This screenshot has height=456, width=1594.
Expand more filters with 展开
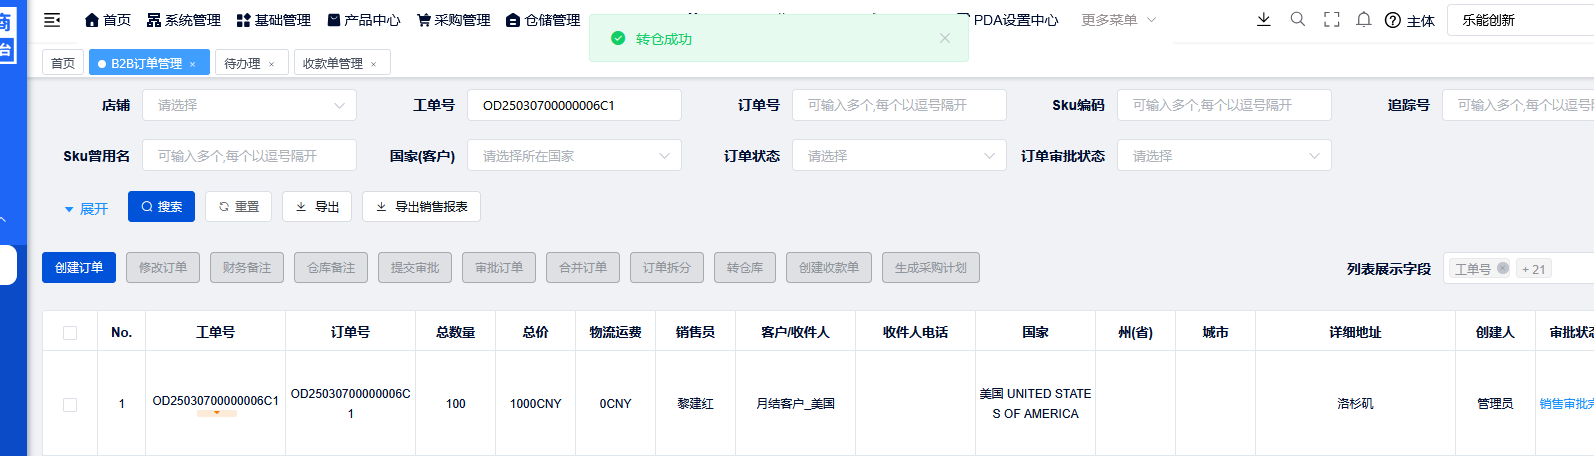(86, 208)
